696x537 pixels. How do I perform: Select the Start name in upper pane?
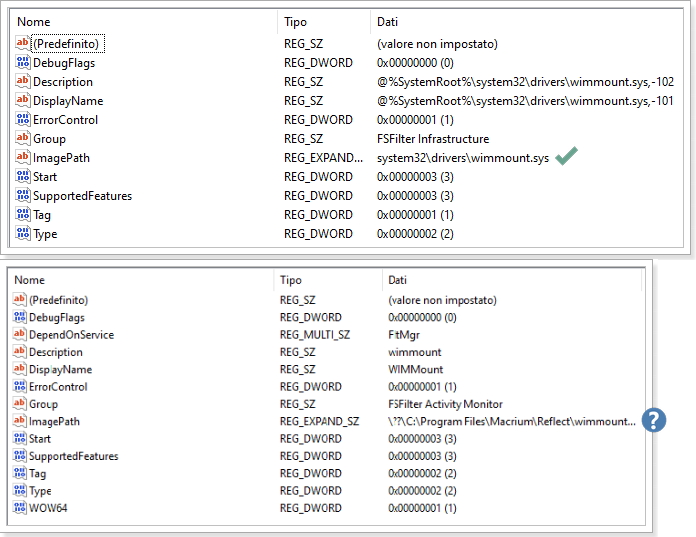45,177
